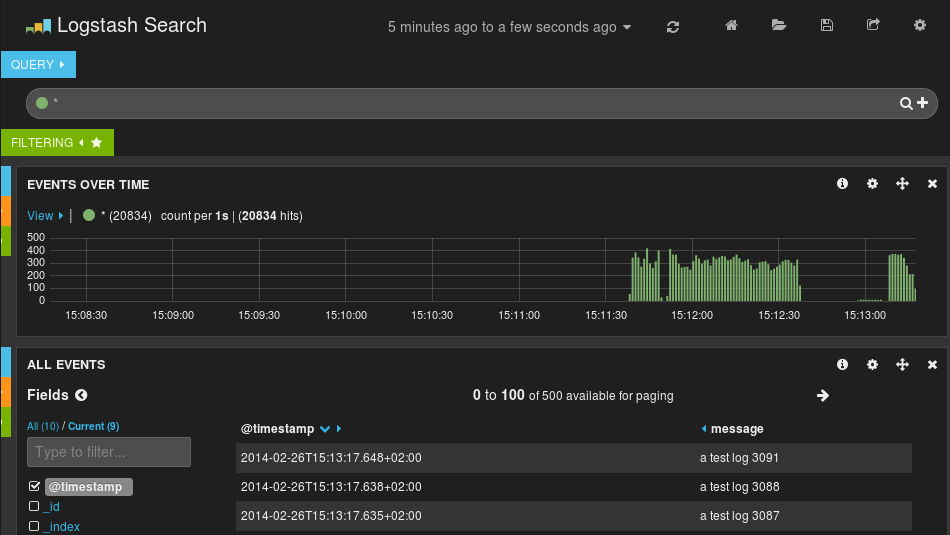Image resolution: width=950 pixels, height=535 pixels.
Task: Click the _id field name
Action: pyautogui.click(x=51, y=507)
